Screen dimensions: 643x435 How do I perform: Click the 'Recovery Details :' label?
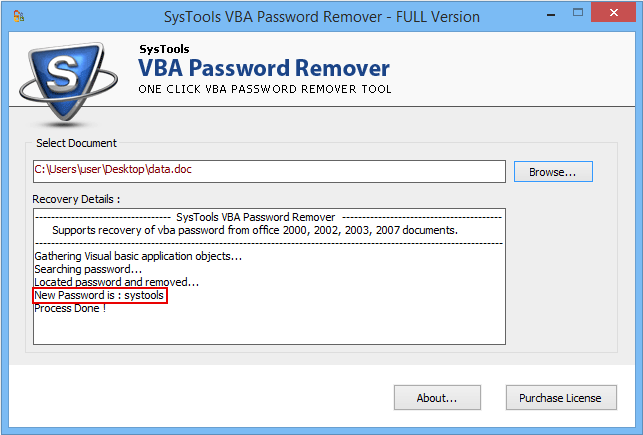[x=76, y=200]
